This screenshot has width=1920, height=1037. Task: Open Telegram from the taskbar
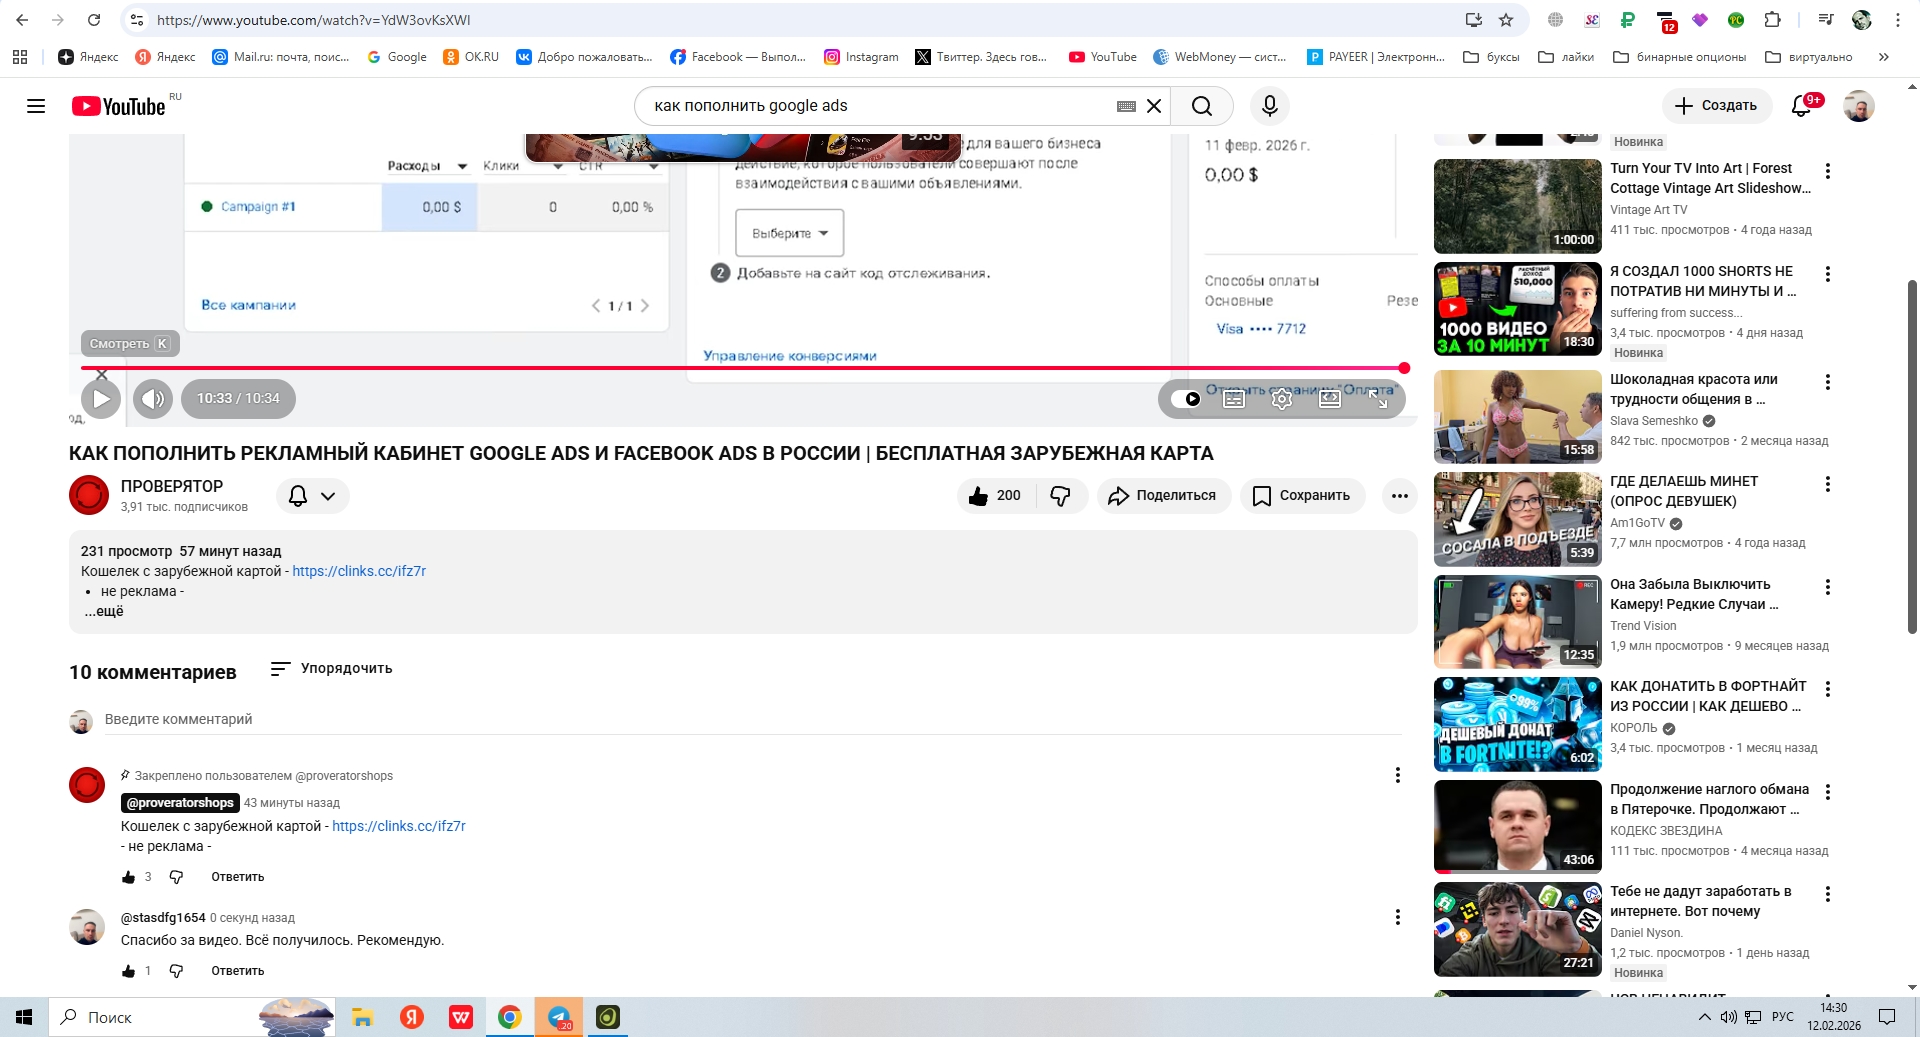pos(559,1017)
